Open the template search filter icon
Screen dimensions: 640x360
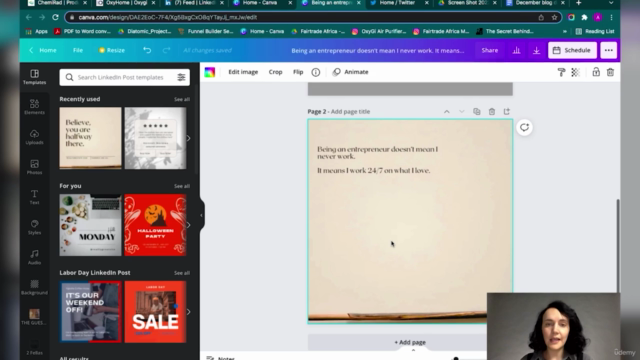tap(181, 77)
